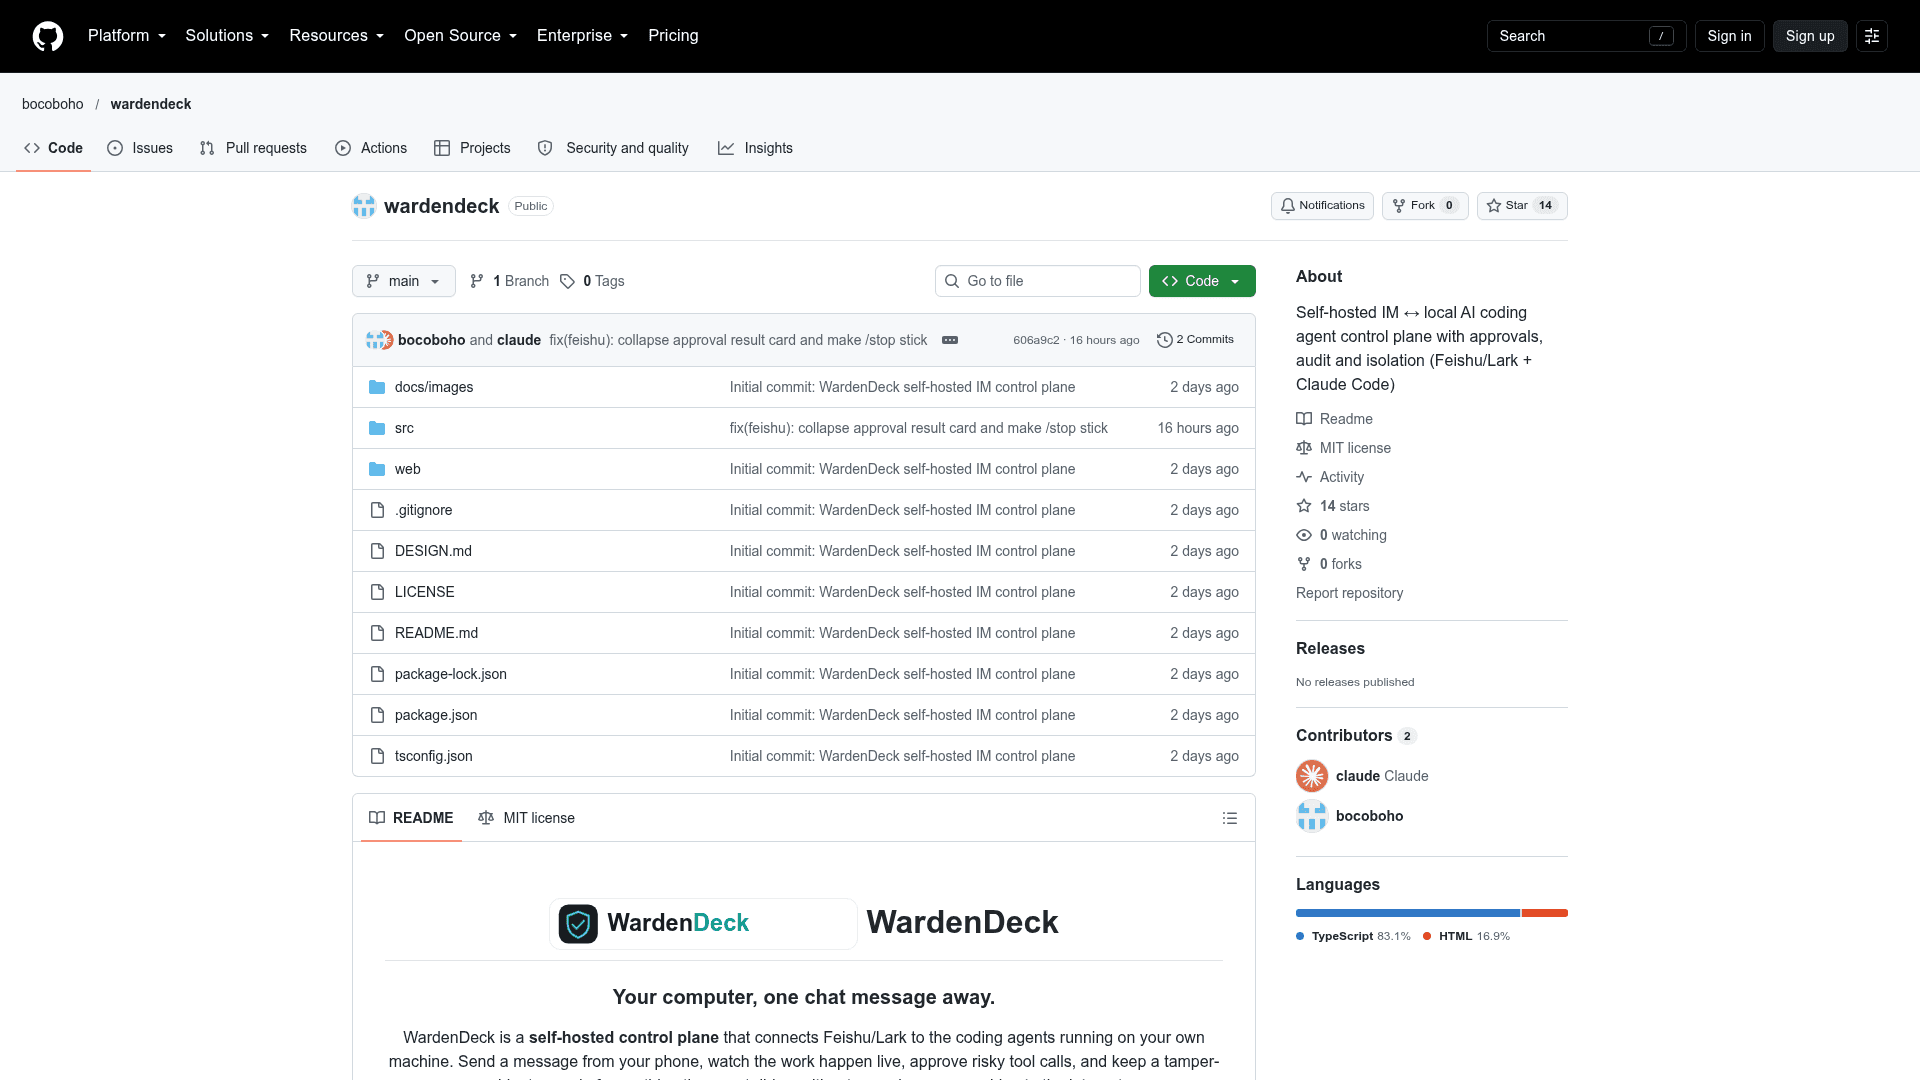Viewport: 1920px width, 1080px height.
Task: Fork the repository with the Fork button
Action: pos(1425,206)
